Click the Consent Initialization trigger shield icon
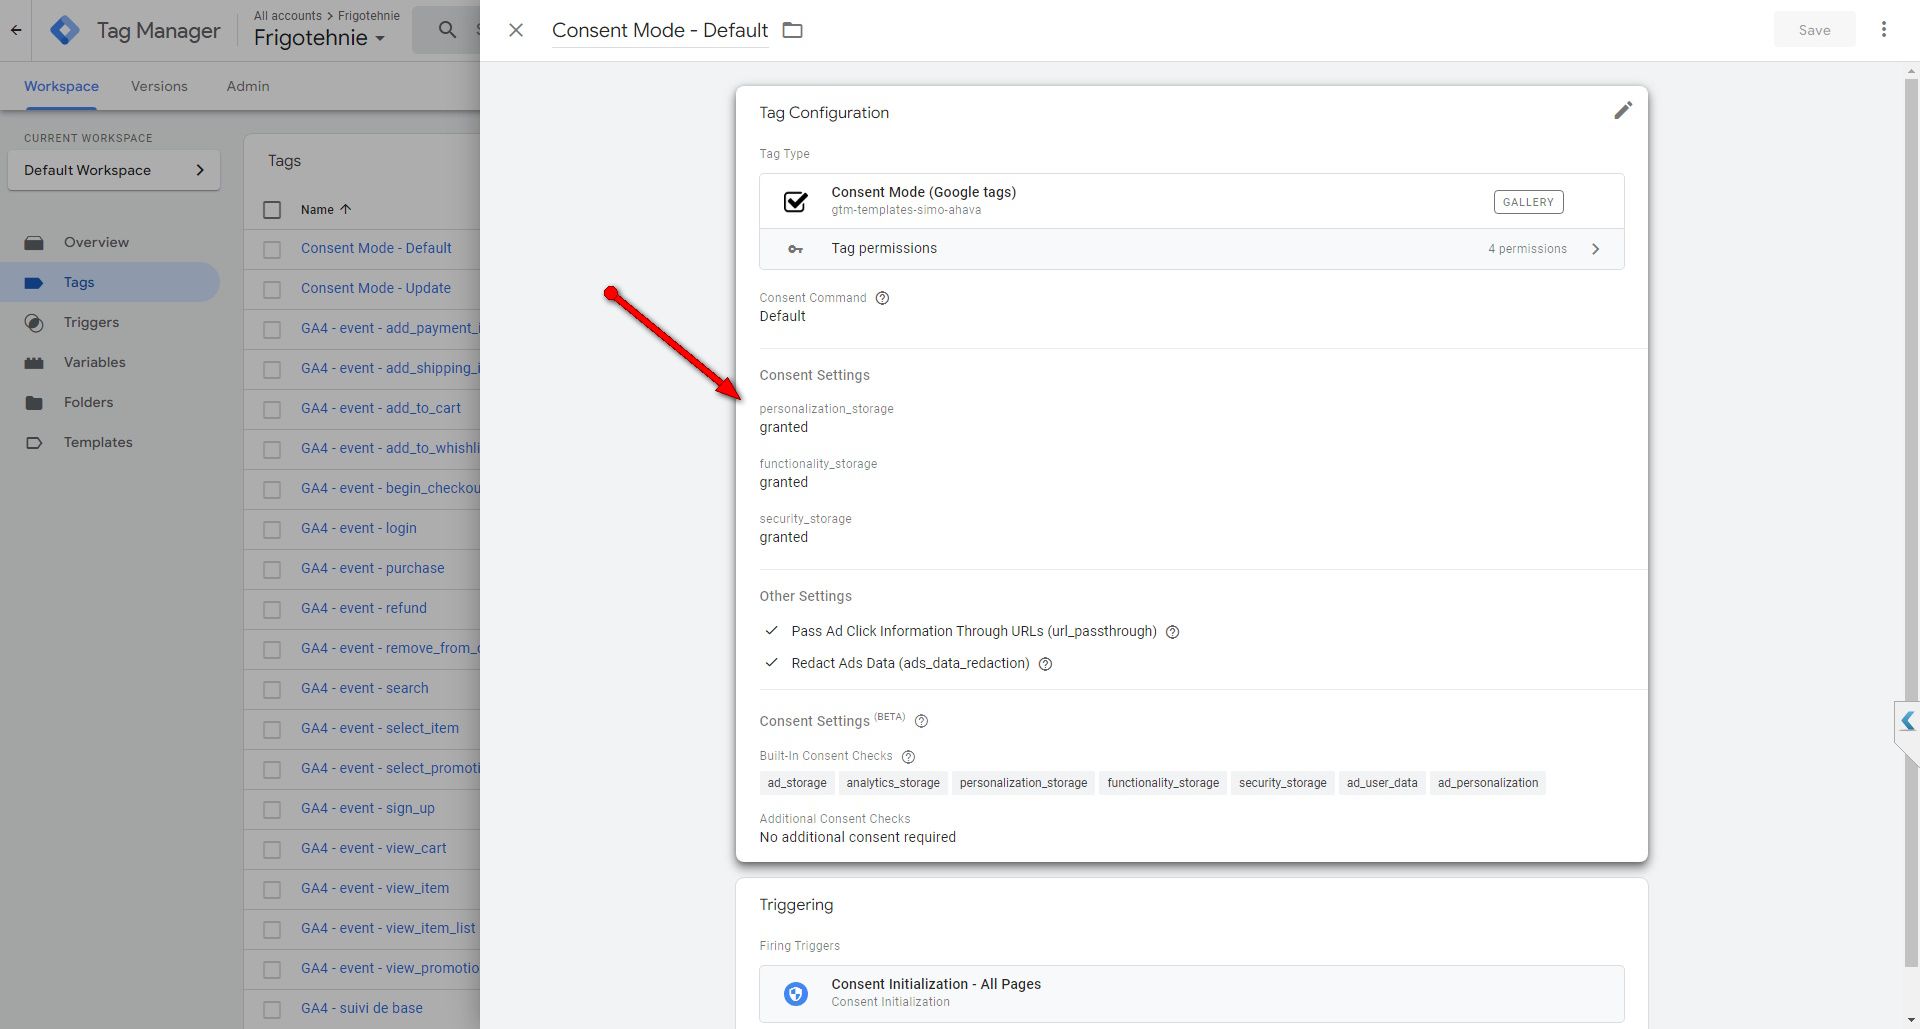1920x1029 pixels. 796,993
